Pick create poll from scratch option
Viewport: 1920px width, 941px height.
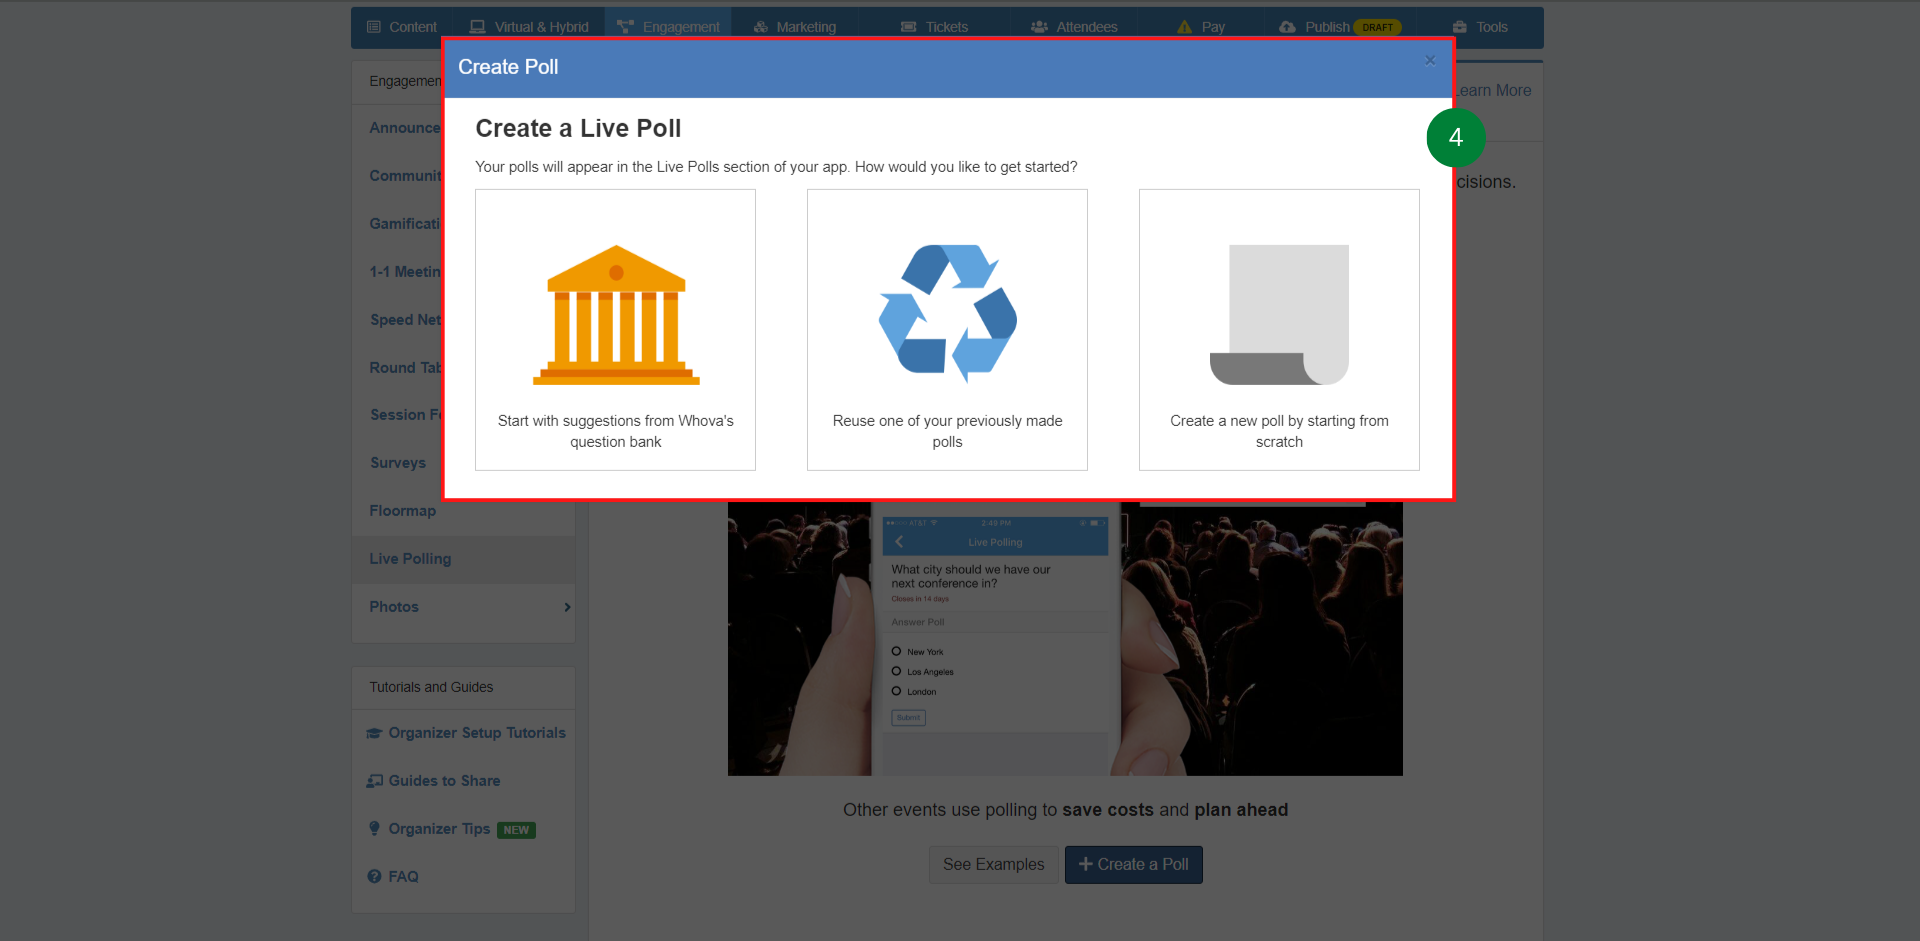(x=1278, y=330)
